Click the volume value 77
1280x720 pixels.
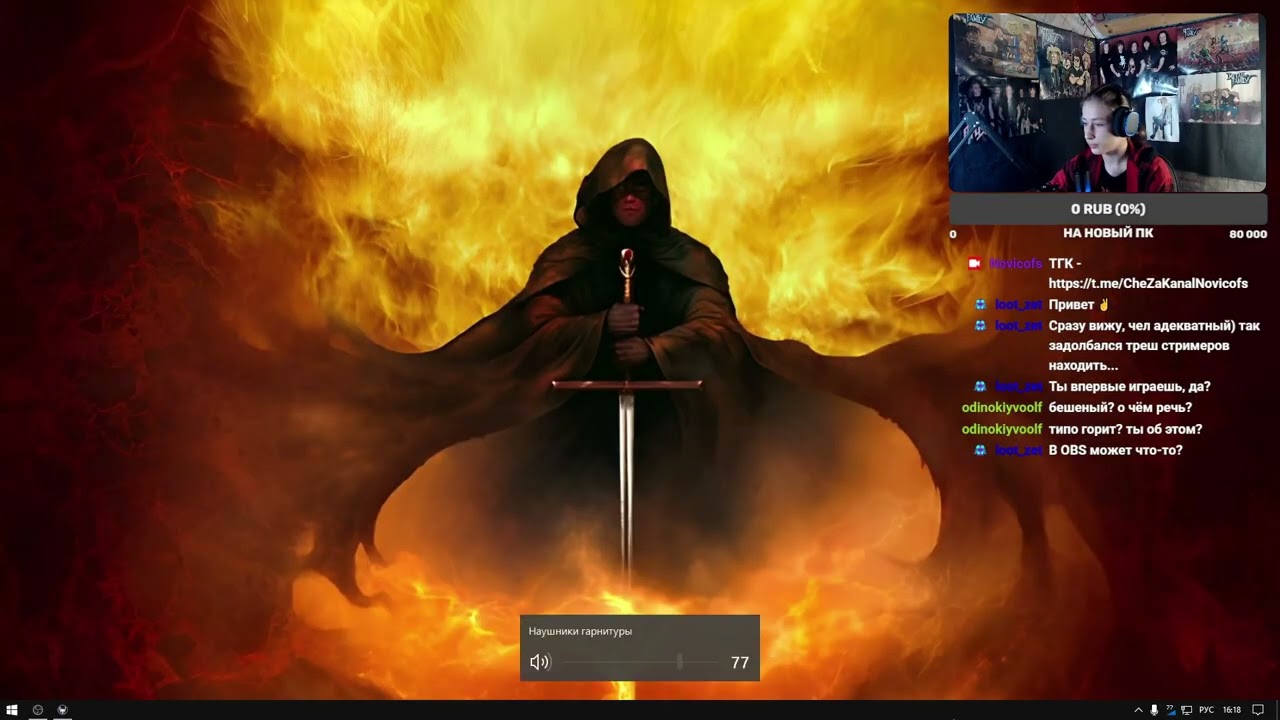(x=740, y=662)
